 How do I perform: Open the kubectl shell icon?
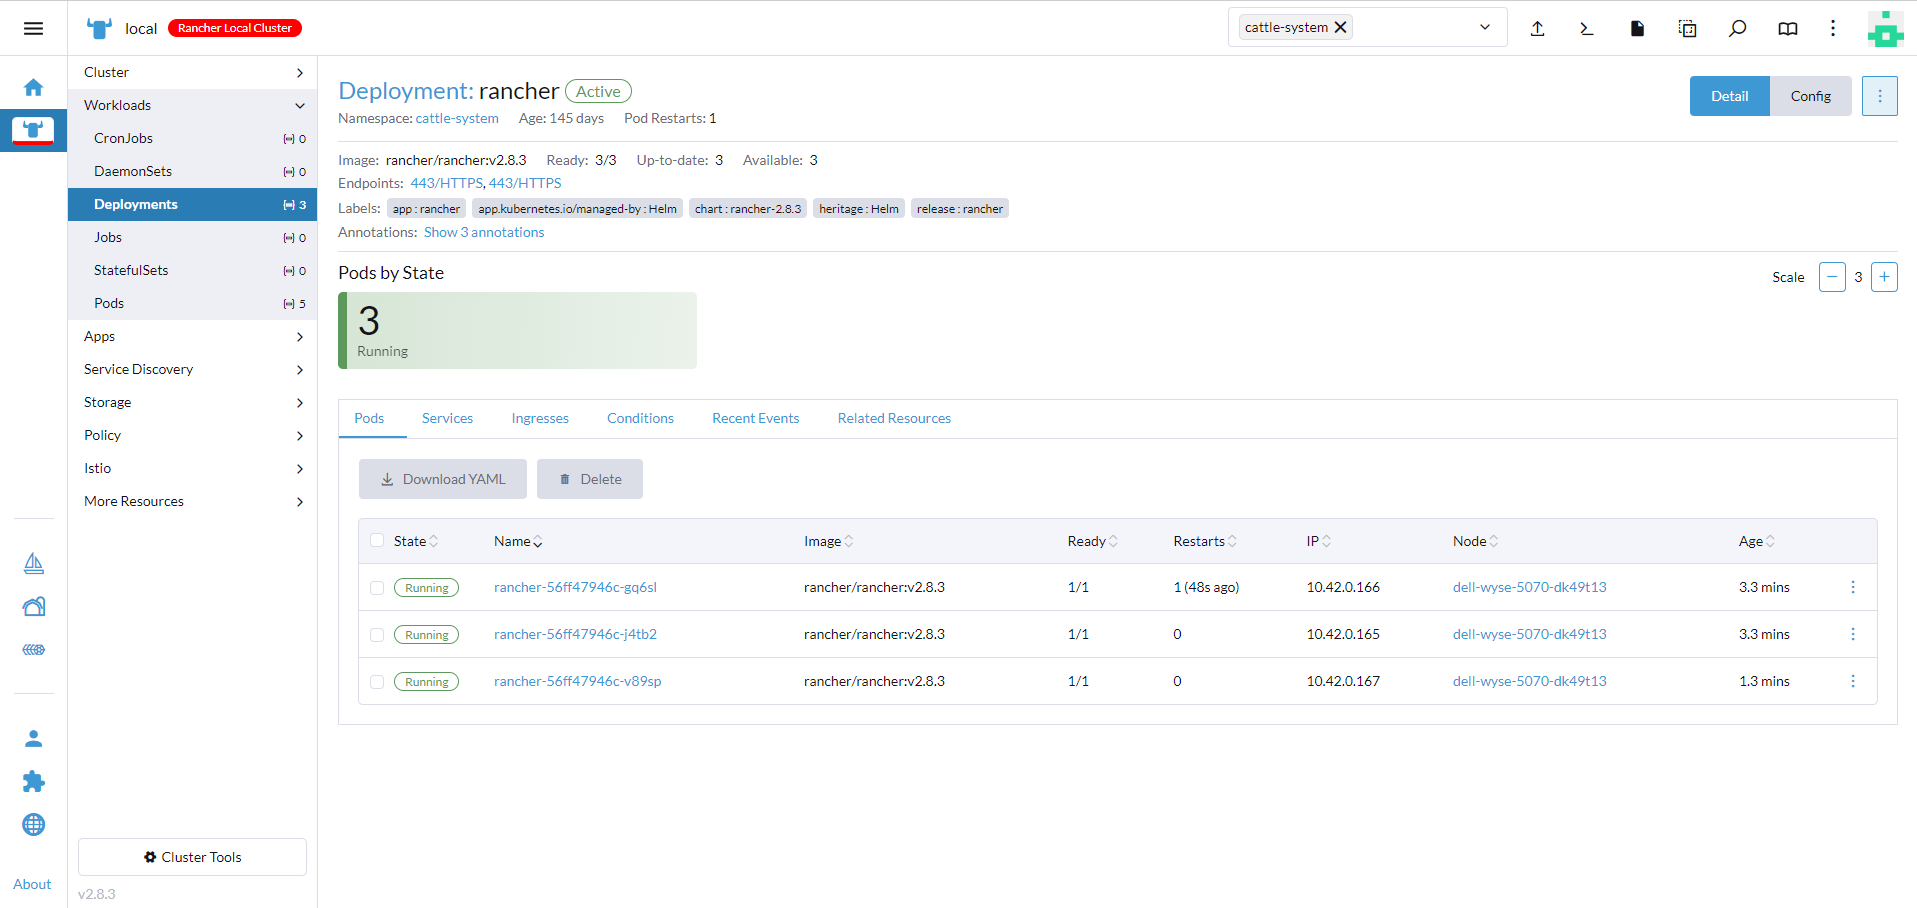(1587, 28)
